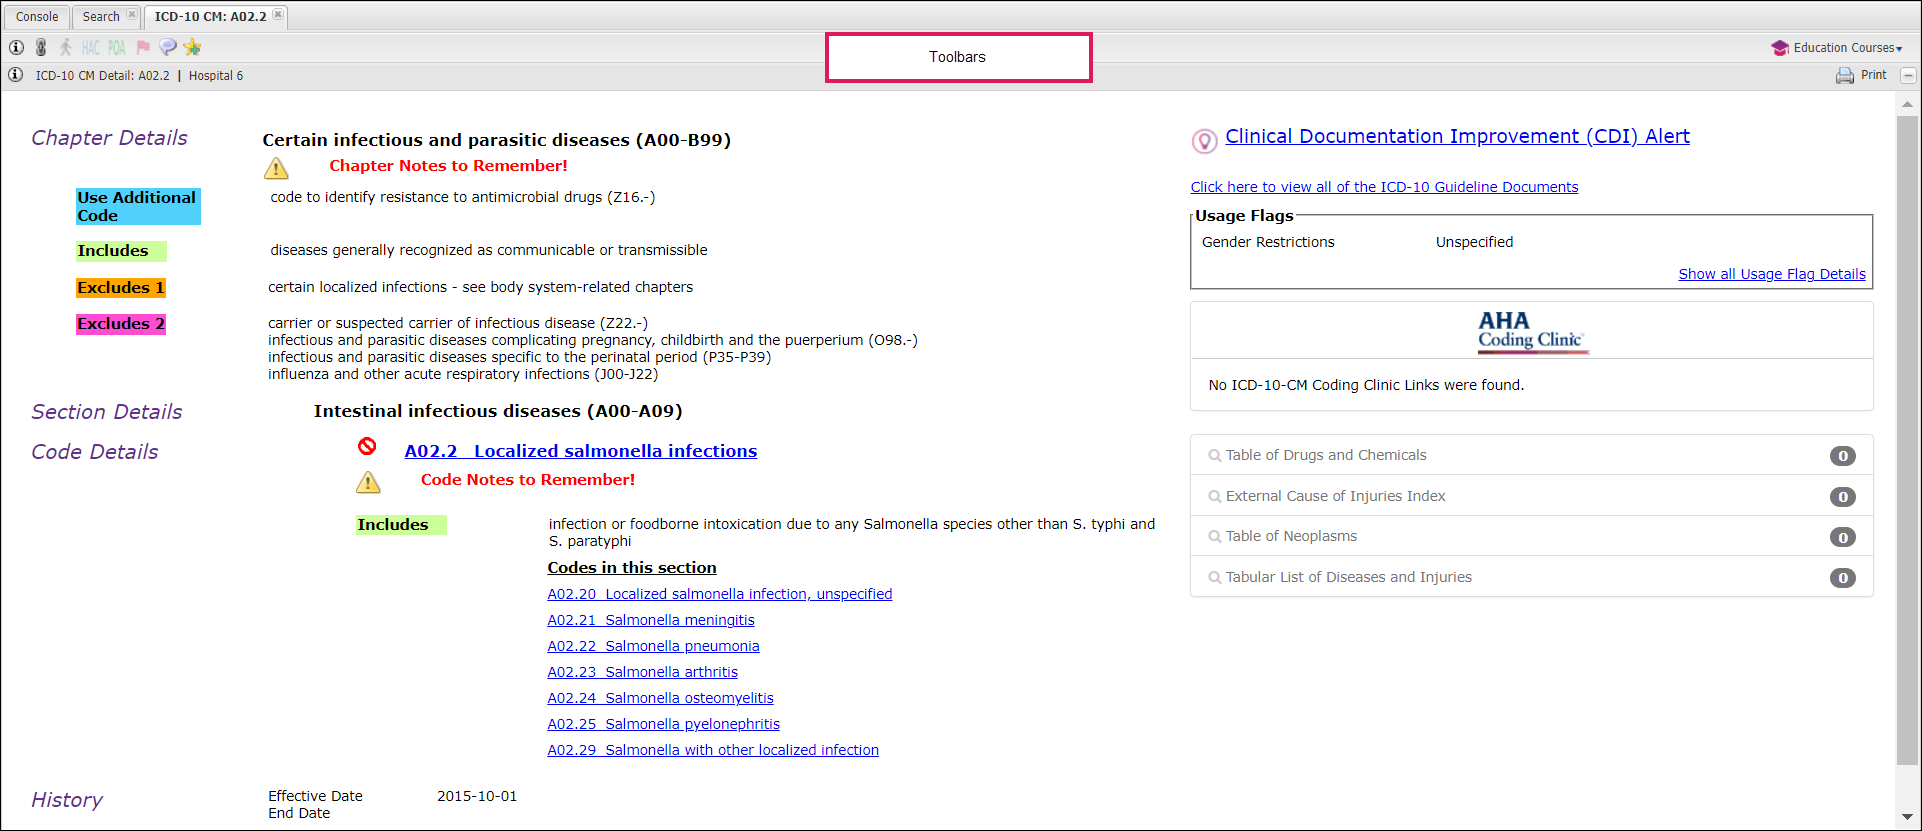
Task: Open the speech bubble comment icon
Action: click(x=167, y=47)
